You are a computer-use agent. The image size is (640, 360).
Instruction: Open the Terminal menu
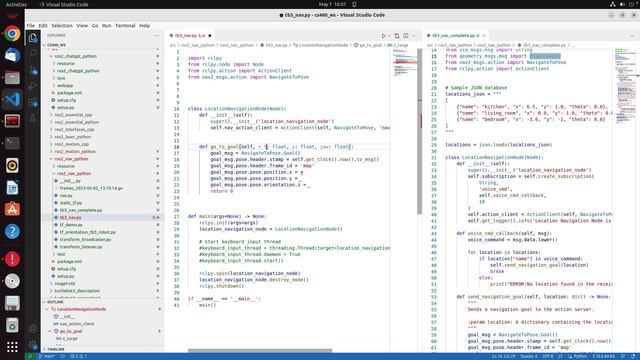(125, 25)
